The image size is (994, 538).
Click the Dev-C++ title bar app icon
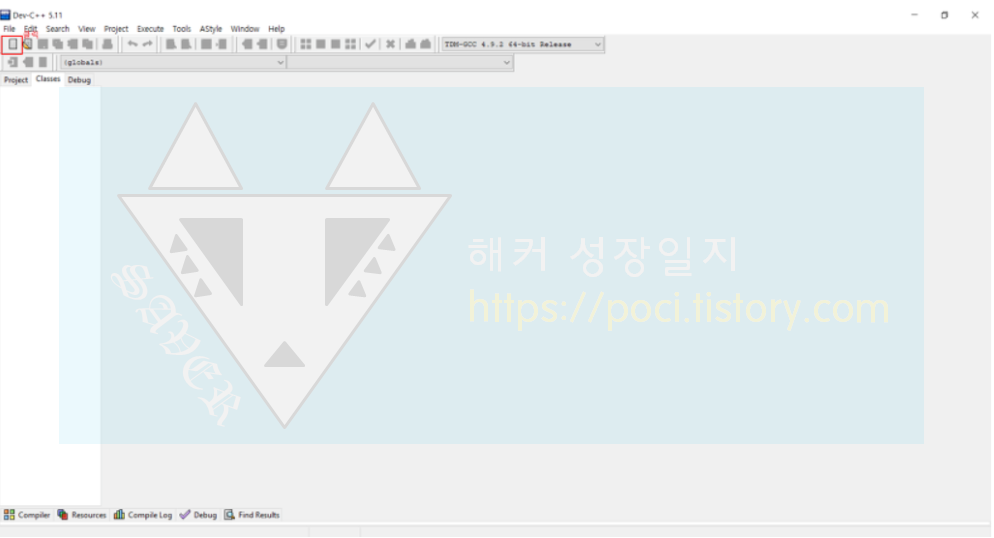pos(6,15)
